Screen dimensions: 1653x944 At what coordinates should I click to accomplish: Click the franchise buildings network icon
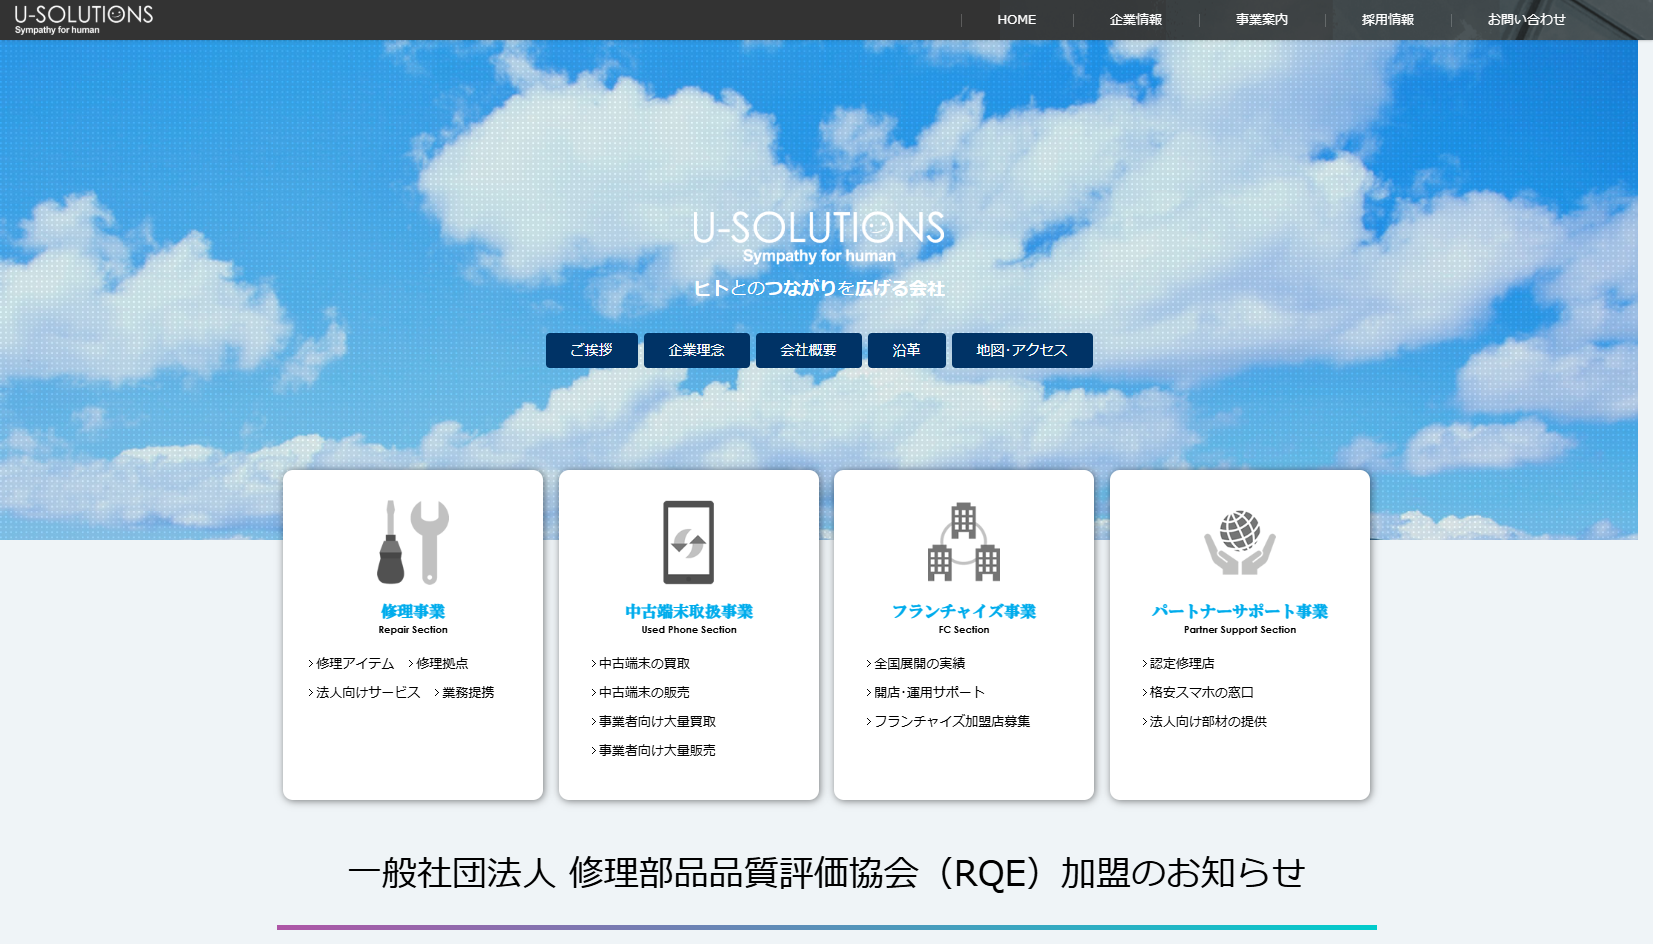pos(963,541)
